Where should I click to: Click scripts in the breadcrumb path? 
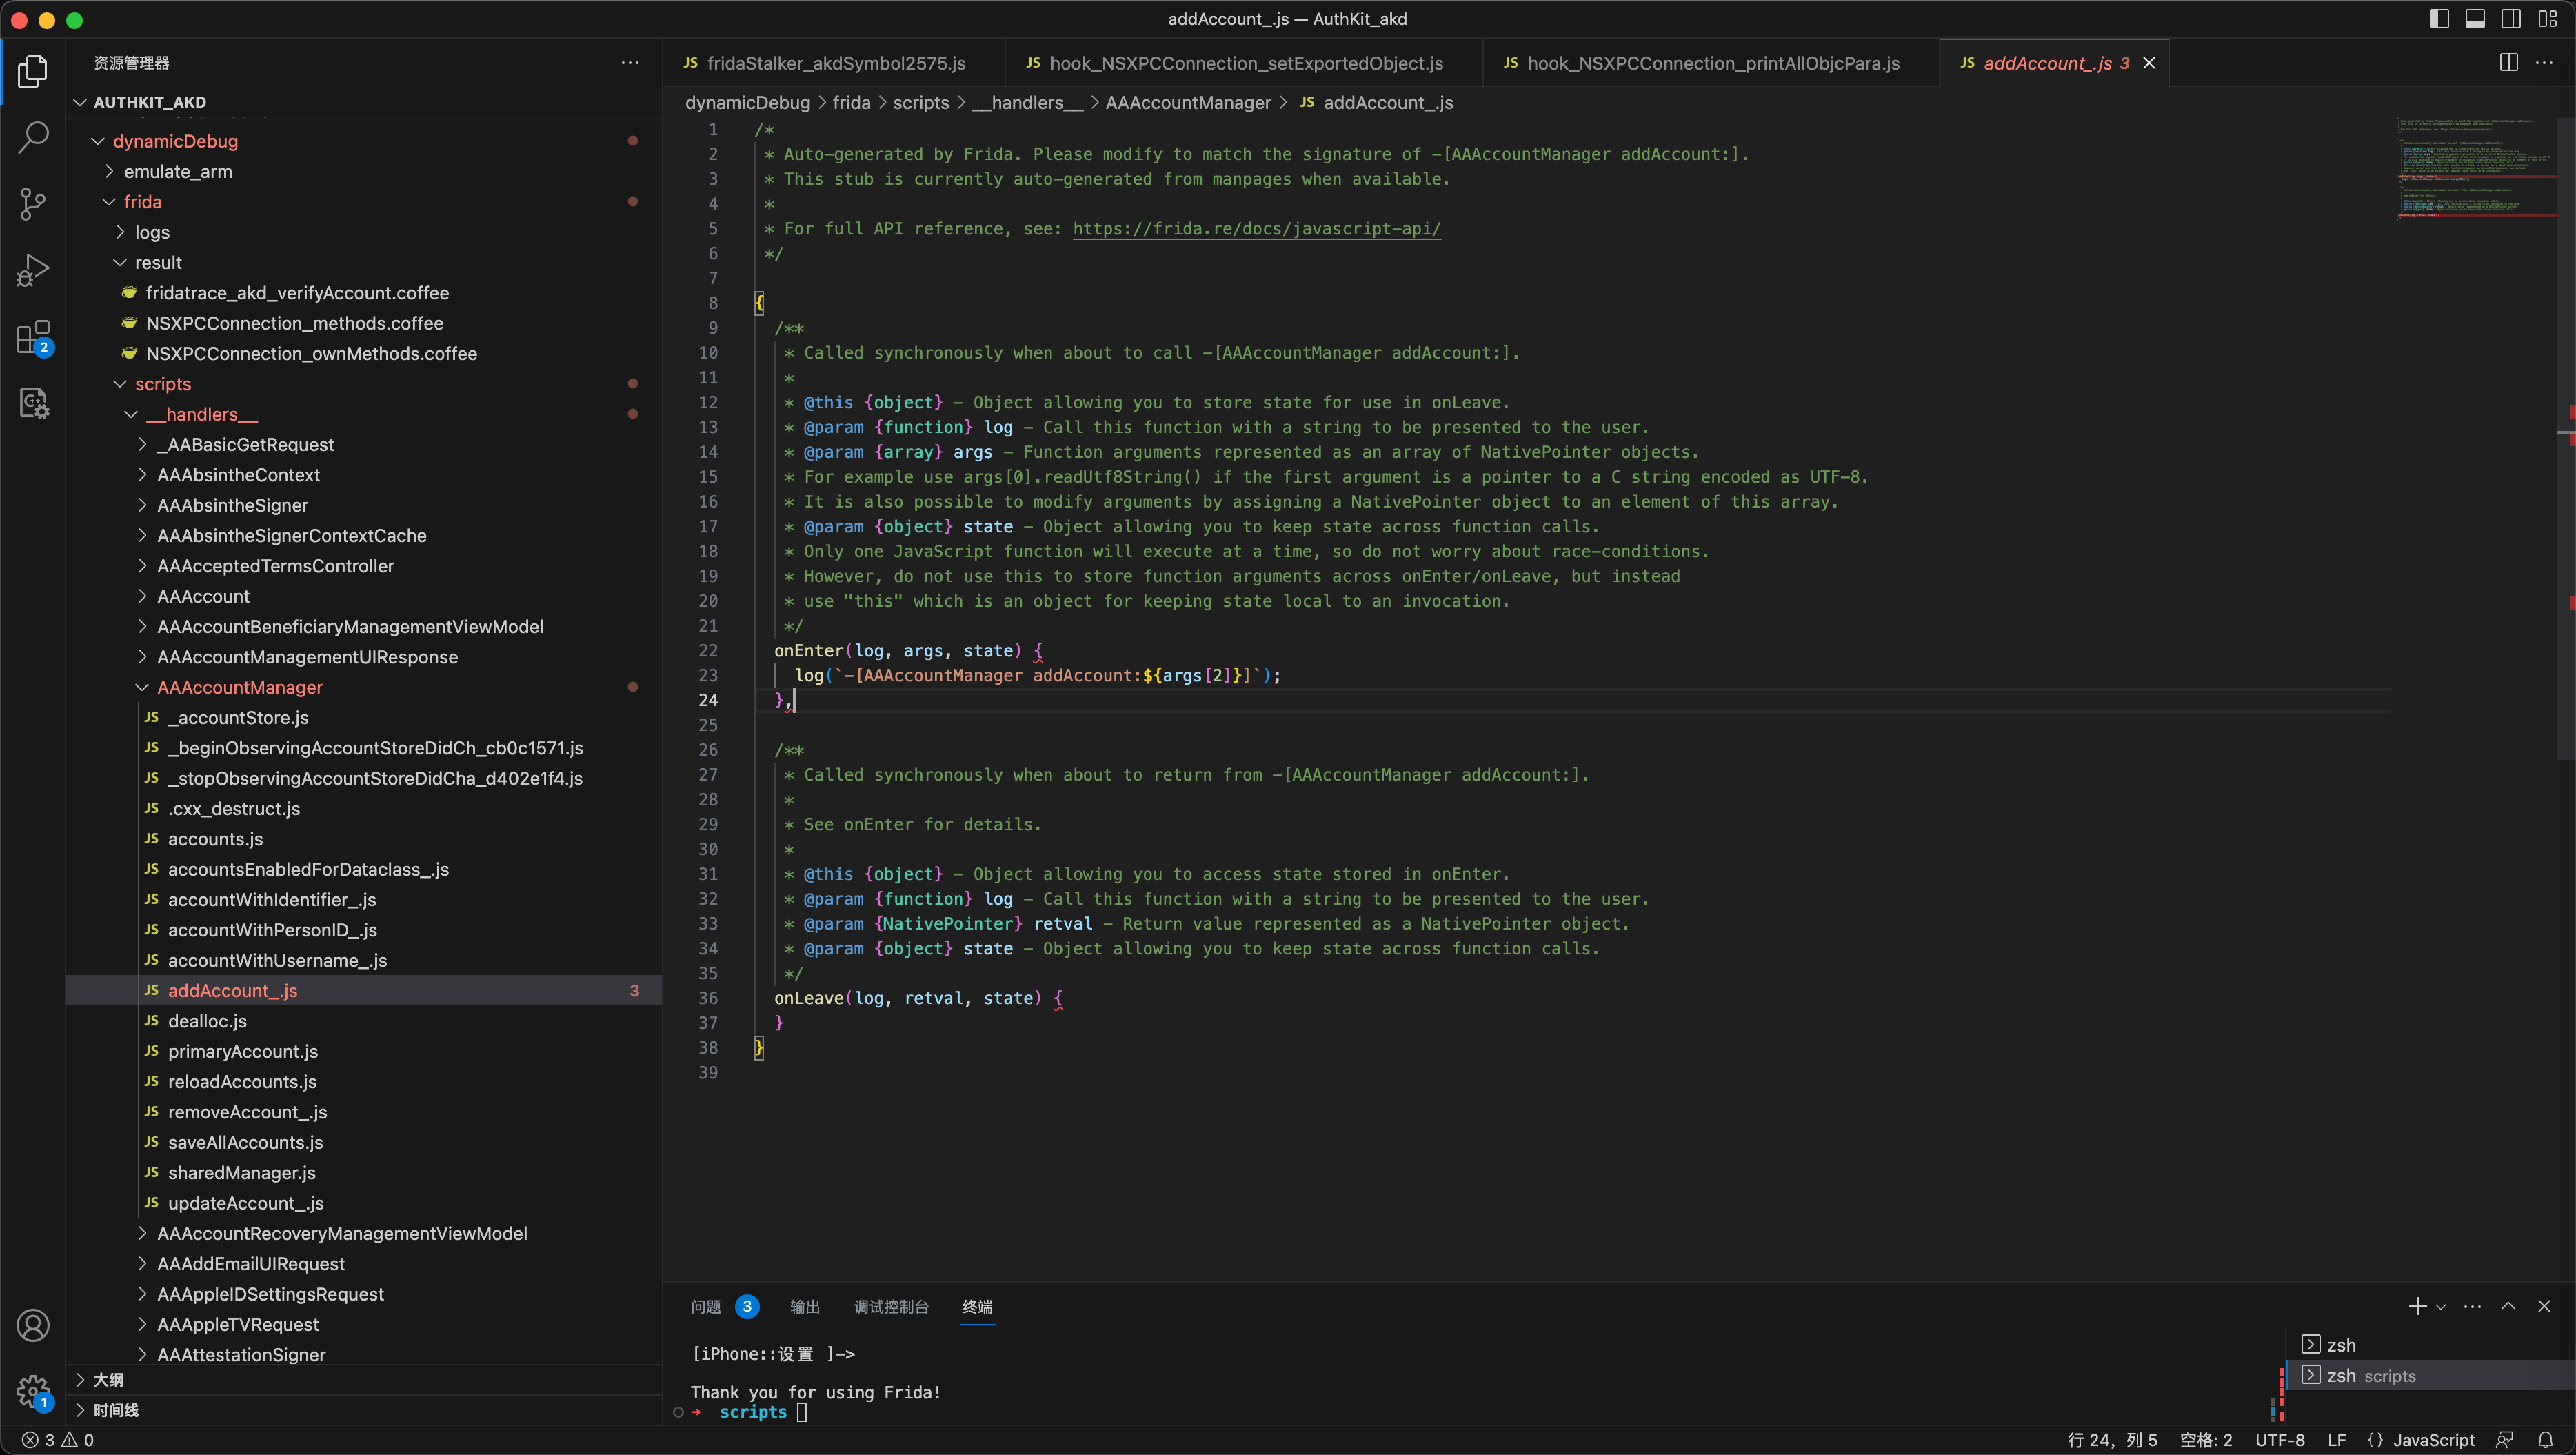921,103
